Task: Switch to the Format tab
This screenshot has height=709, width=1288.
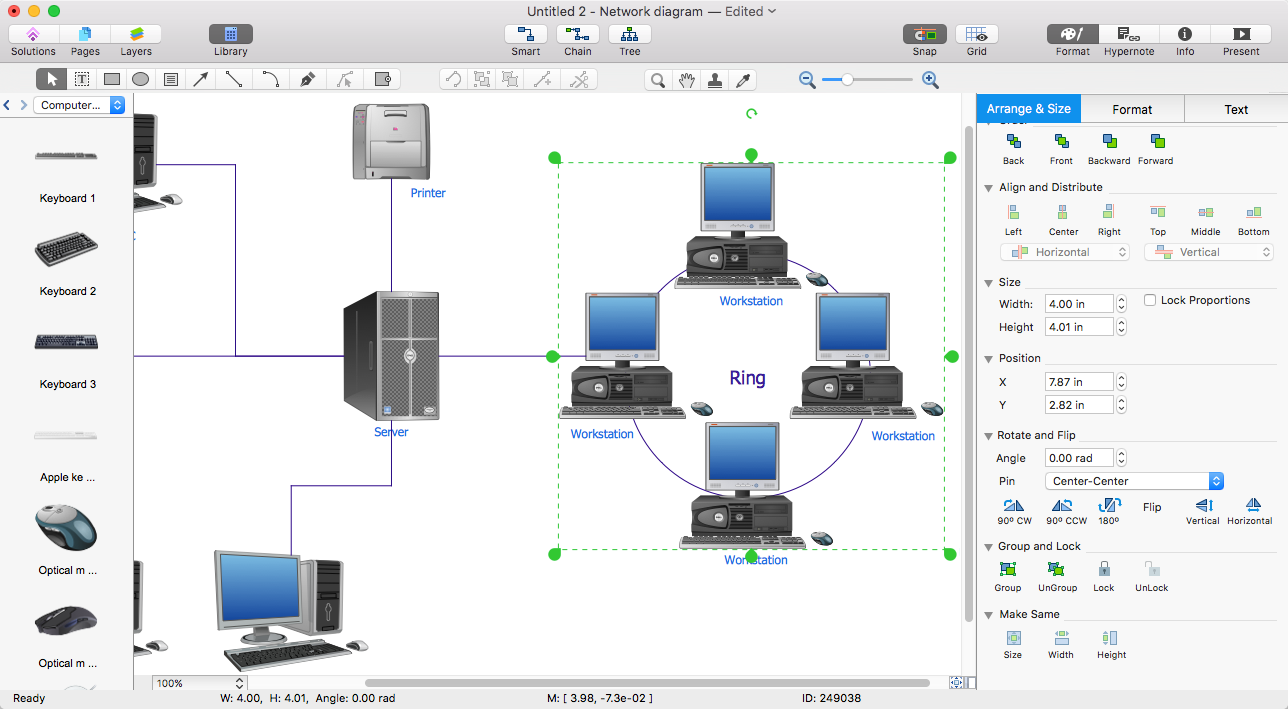Action: pos(1132,109)
